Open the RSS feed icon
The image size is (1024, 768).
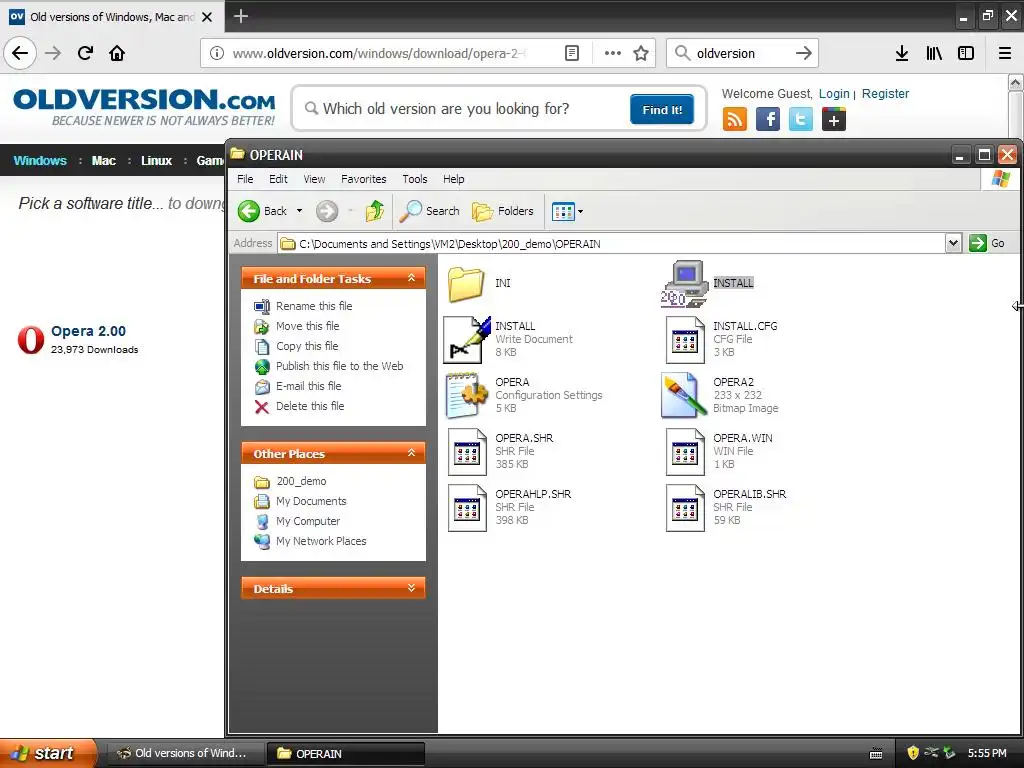(735, 120)
